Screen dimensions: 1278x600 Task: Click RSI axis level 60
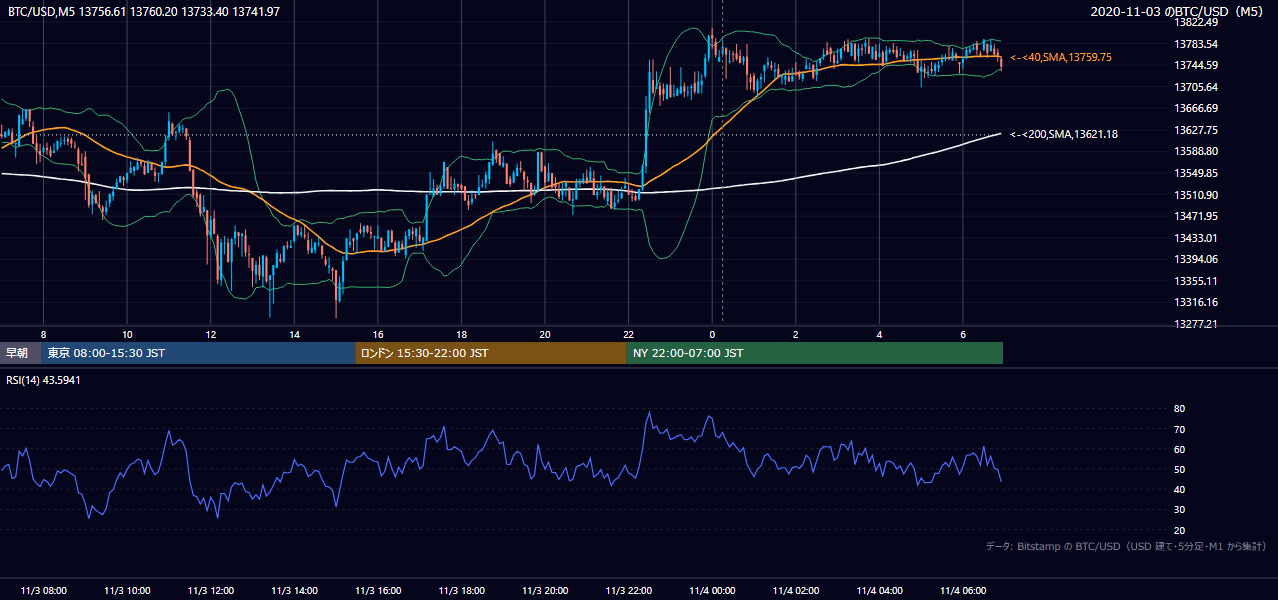(1179, 449)
